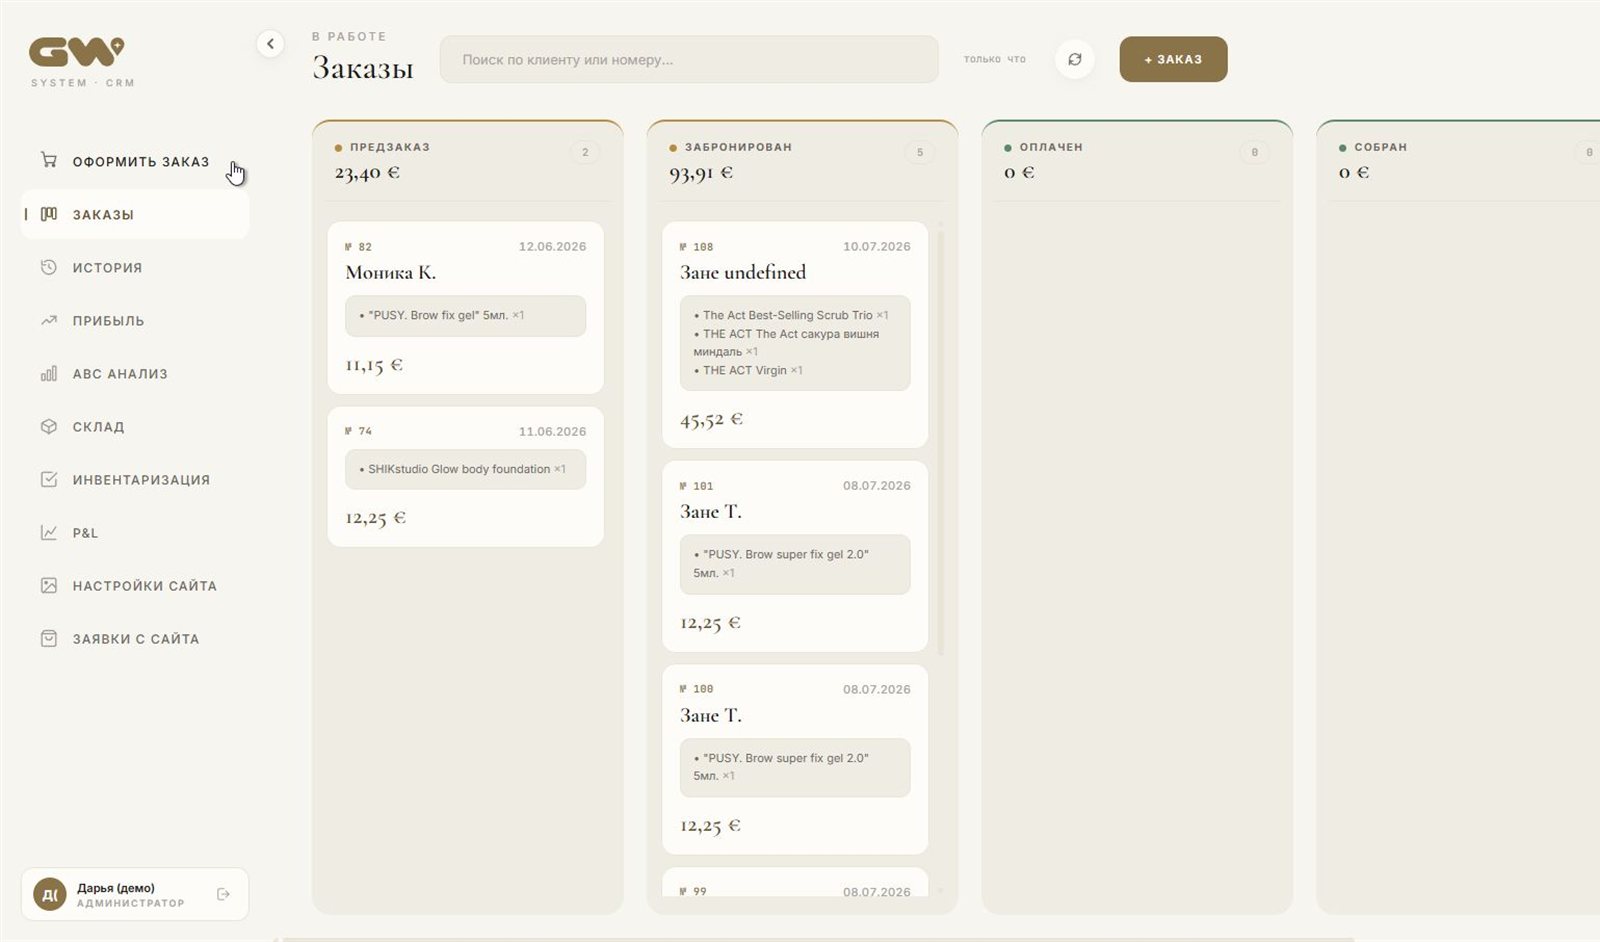
Task: Open the P&L report
Action: coord(135,532)
